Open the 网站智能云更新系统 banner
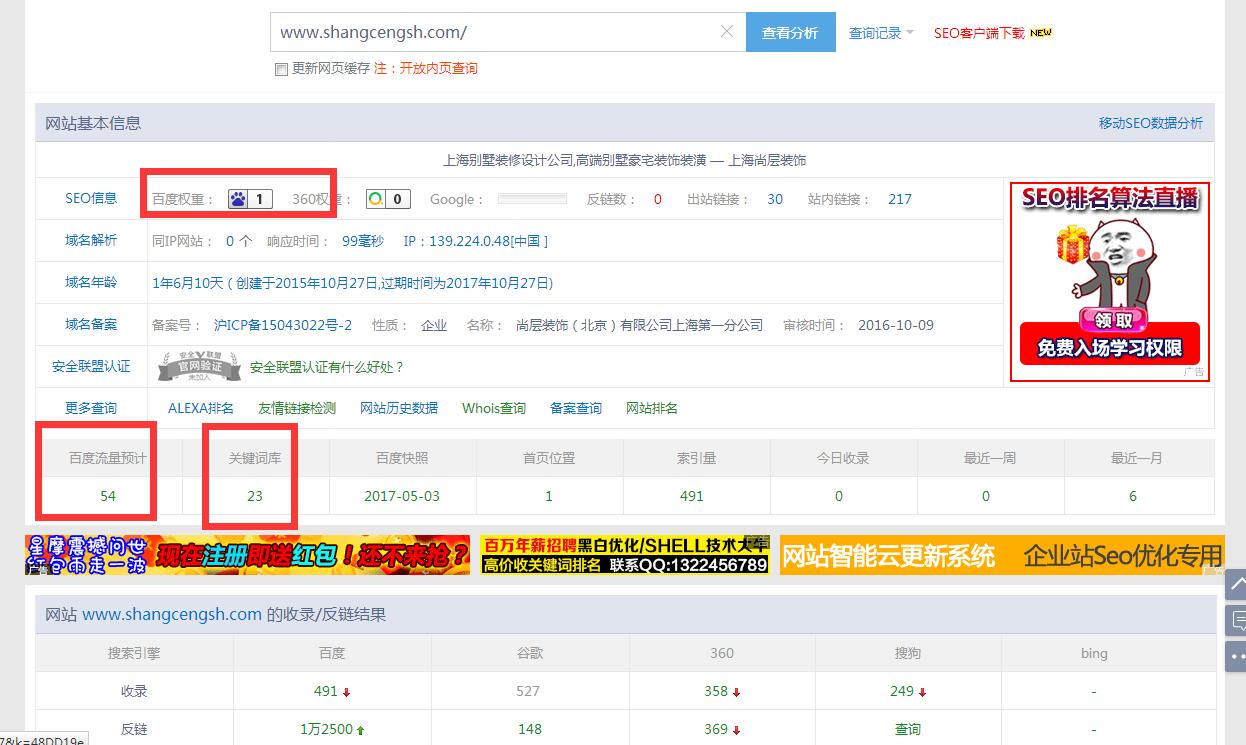The width and height of the screenshot is (1246, 745). point(1001,555)
